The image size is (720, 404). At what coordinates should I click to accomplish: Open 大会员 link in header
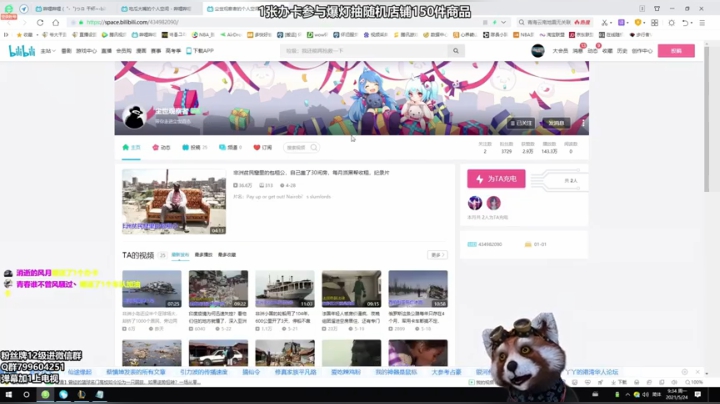560,51
